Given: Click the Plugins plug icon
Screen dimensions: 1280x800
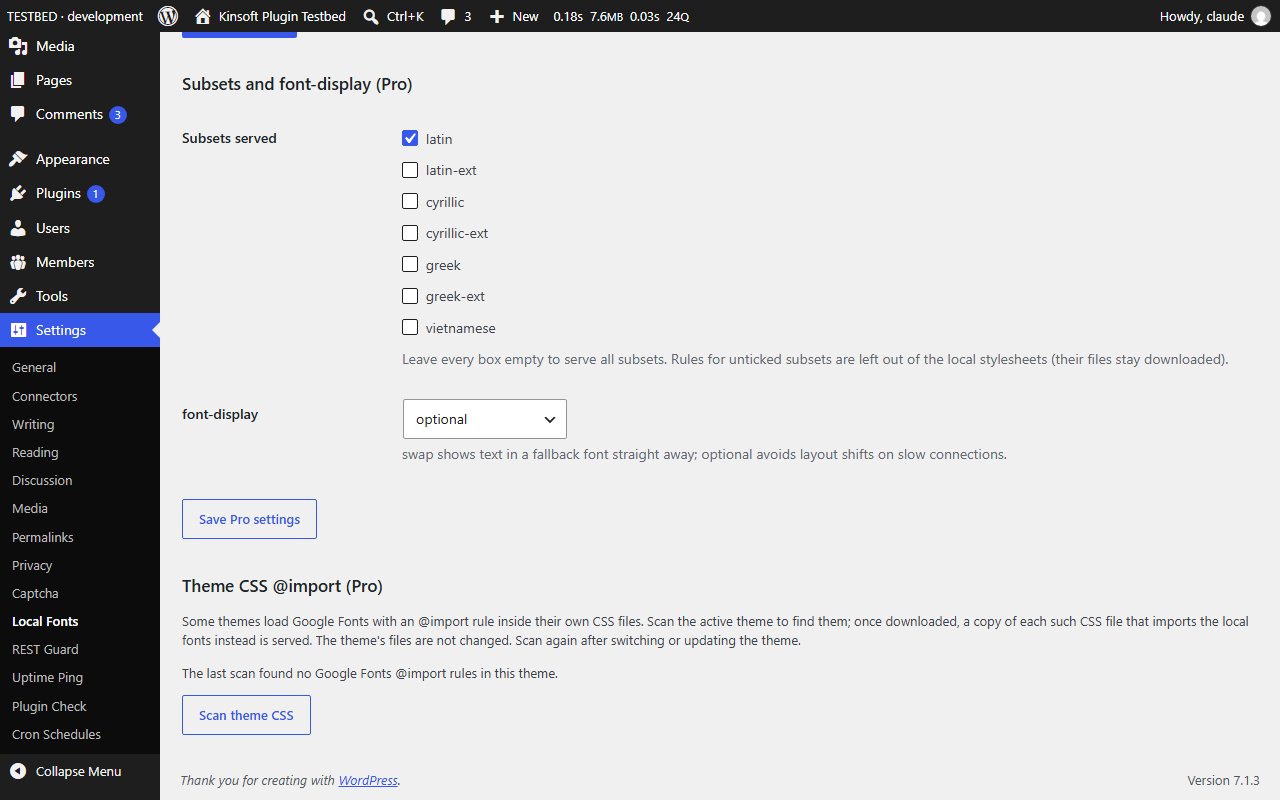Looking at the screenshot, I should pos(18,193).
